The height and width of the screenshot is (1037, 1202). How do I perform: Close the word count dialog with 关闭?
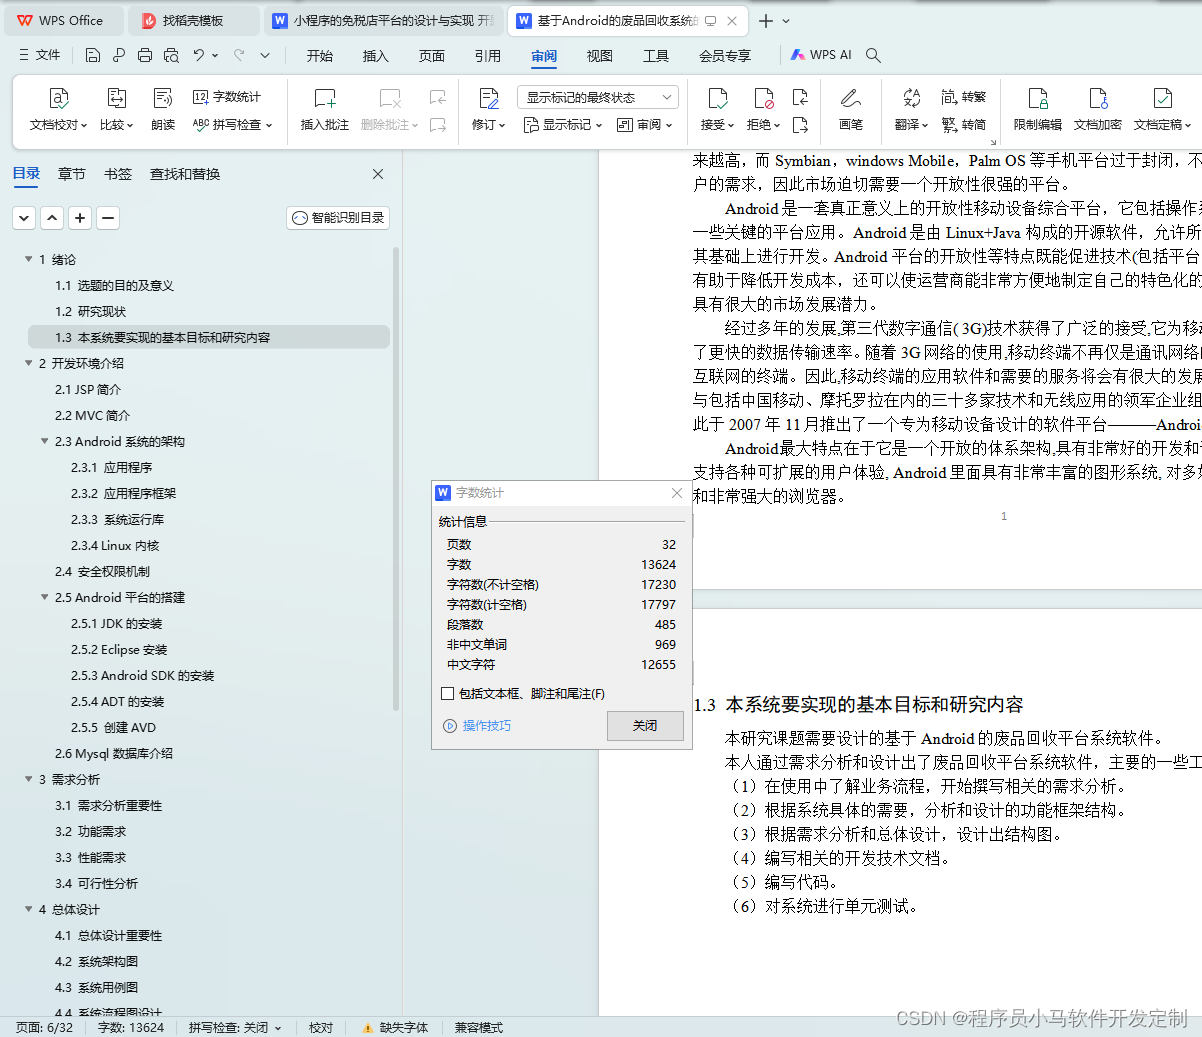[x=645, y=726]
